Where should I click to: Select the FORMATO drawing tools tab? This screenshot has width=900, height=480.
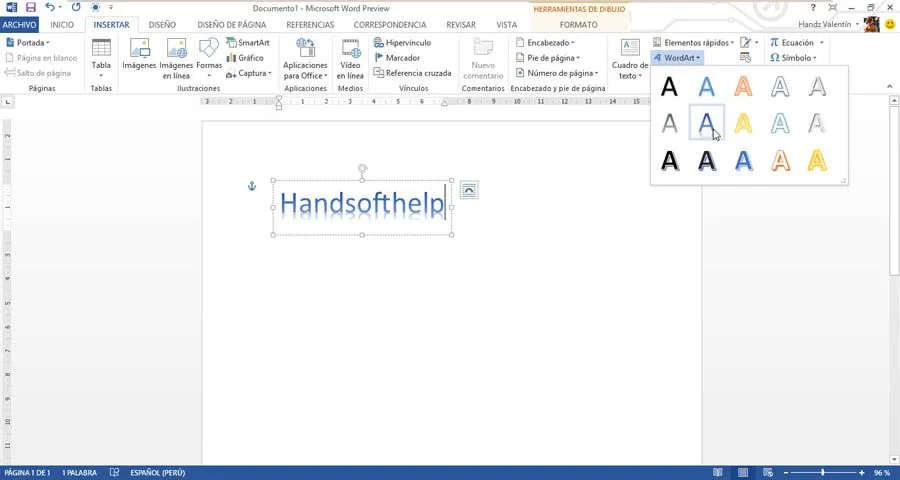pyautogui.click(x=579, y=25)
